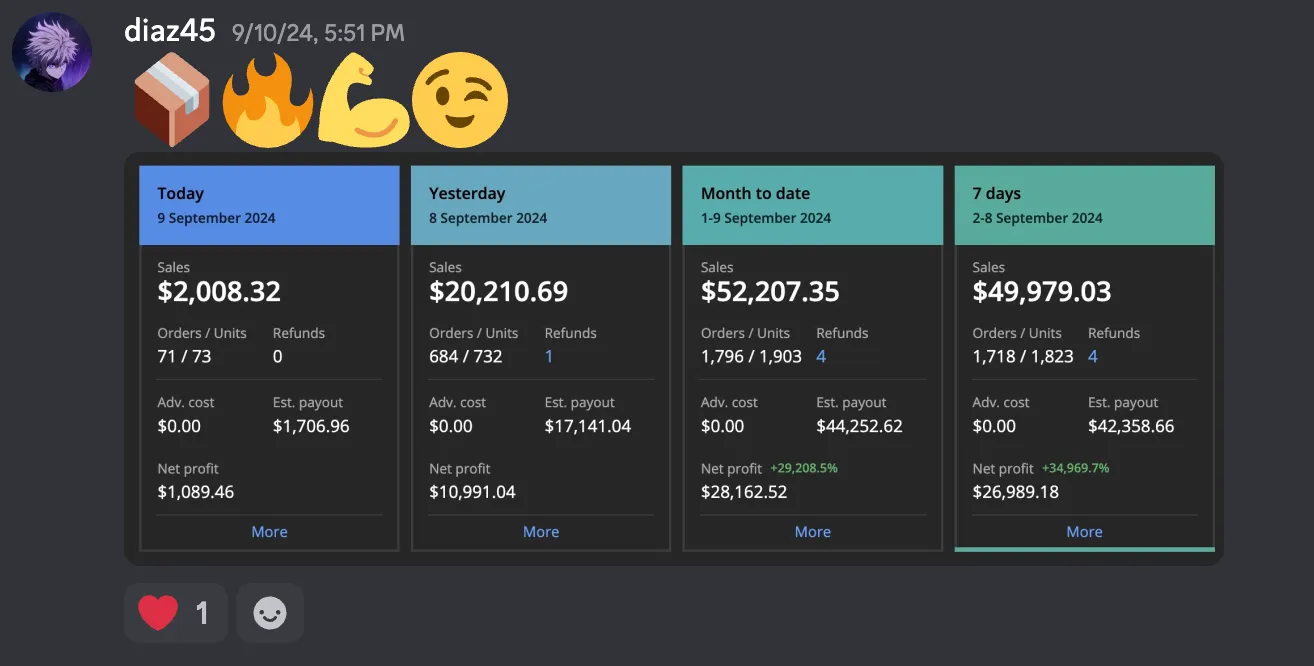The image size is (1314, 666).
Task: Click the date 8 September 2024
Action: [x=488, y=218]
